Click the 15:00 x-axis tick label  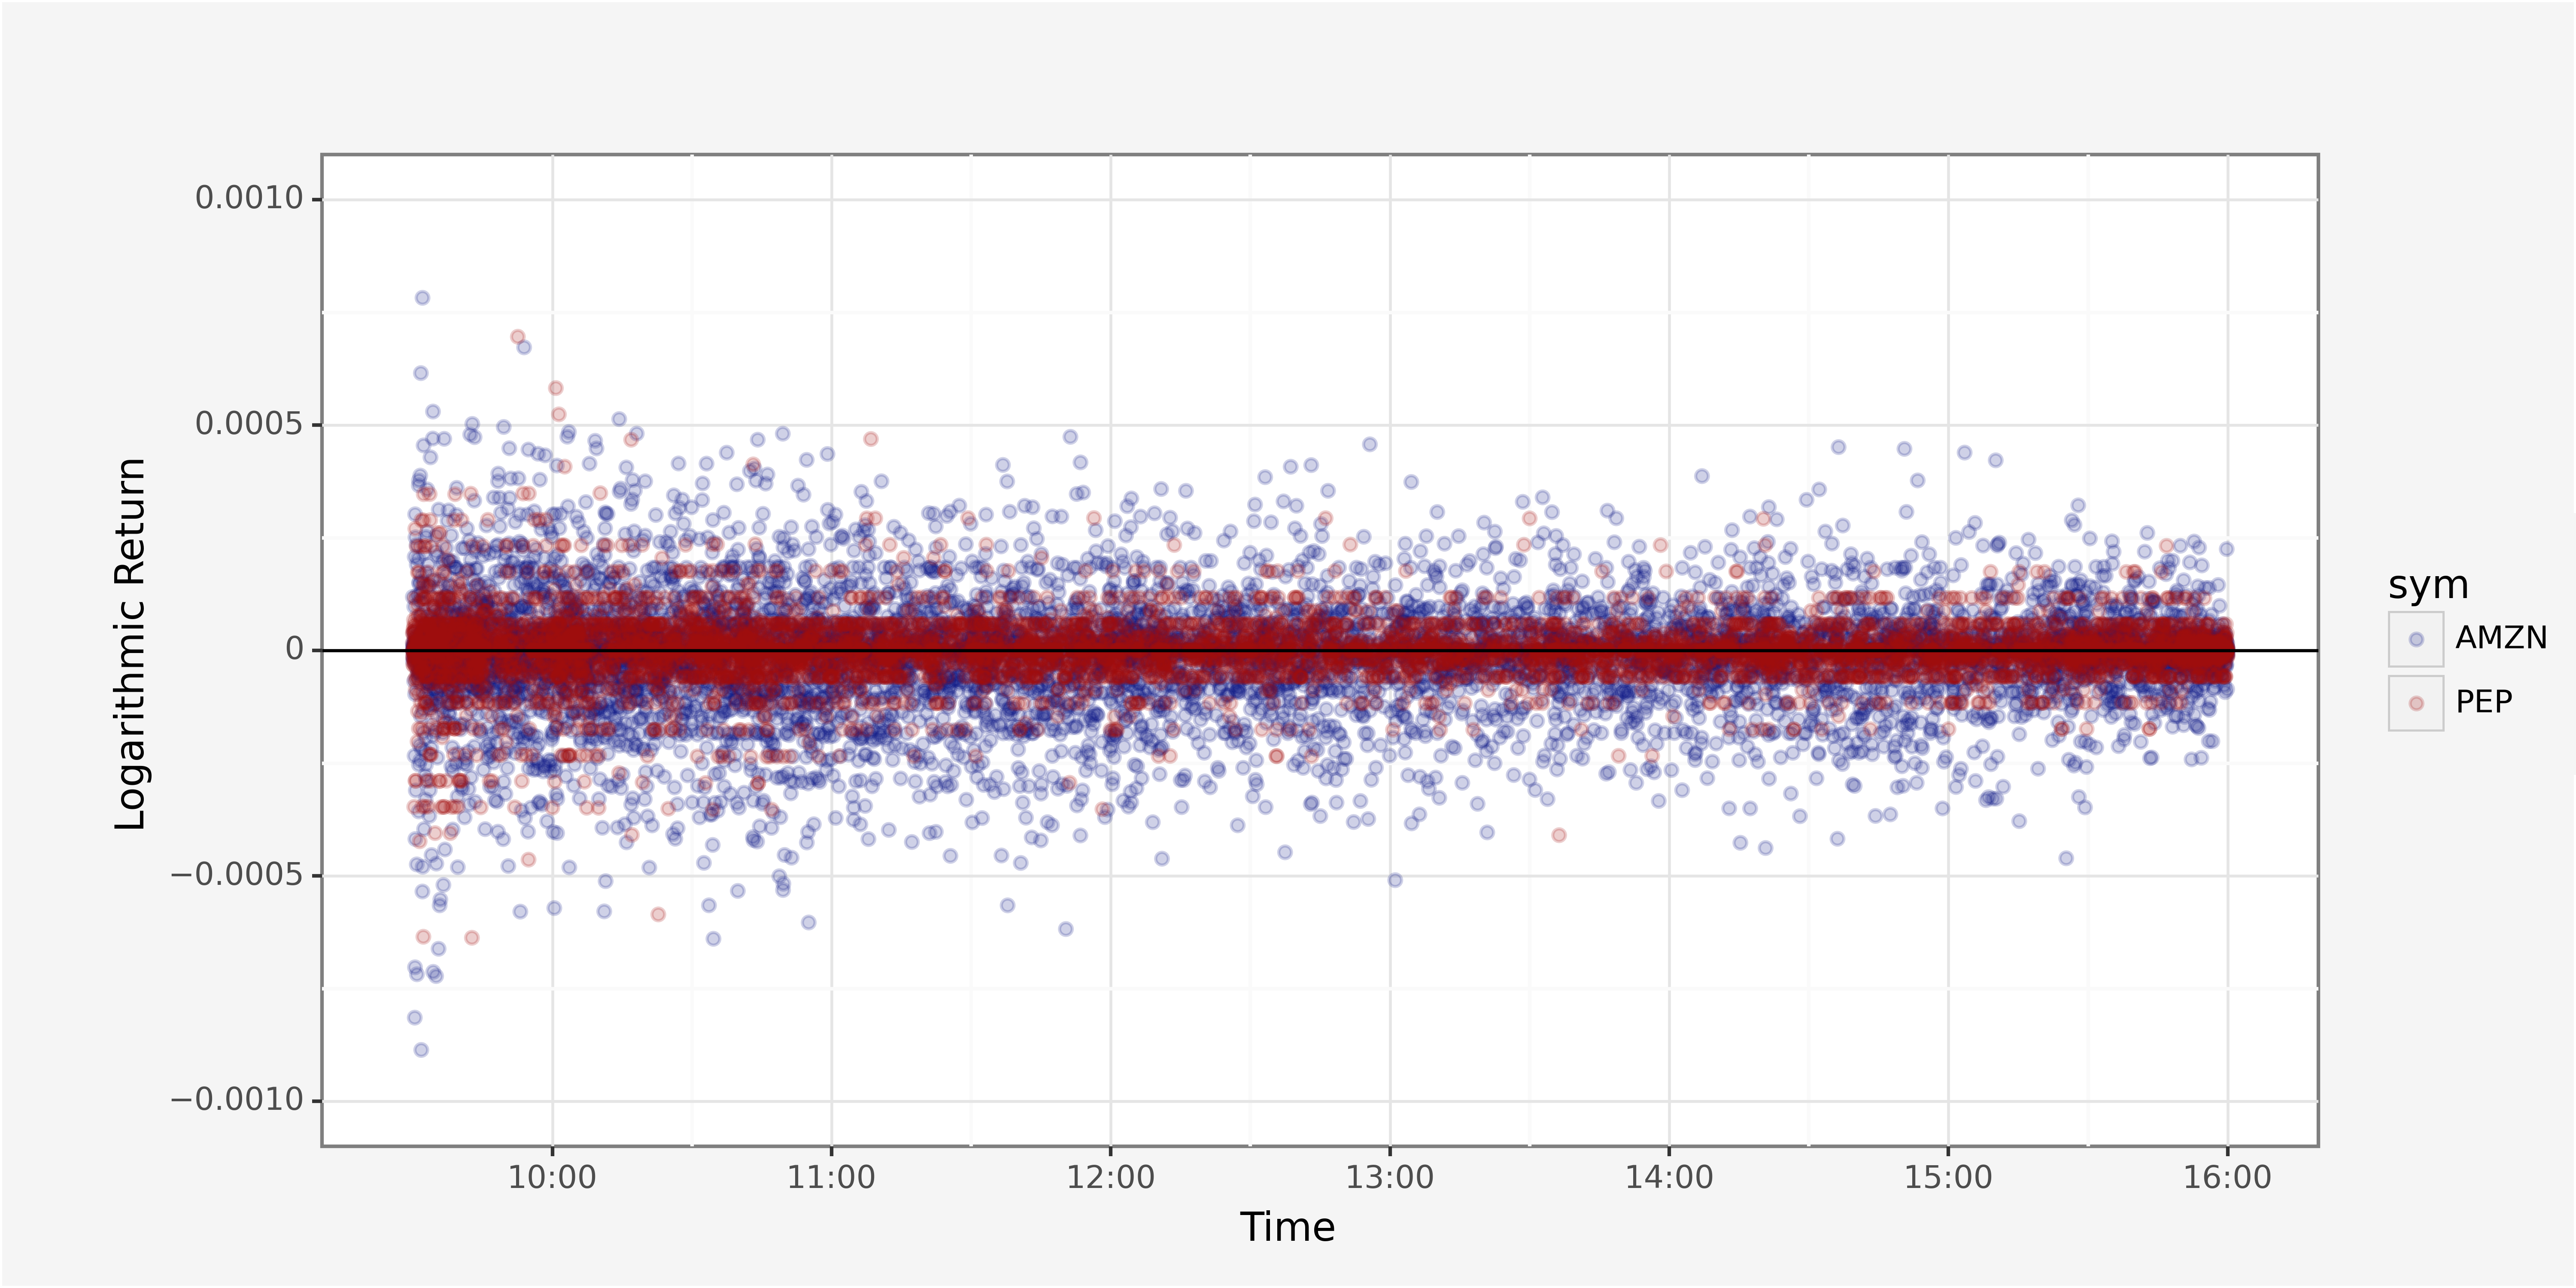pos(1947,1177)
